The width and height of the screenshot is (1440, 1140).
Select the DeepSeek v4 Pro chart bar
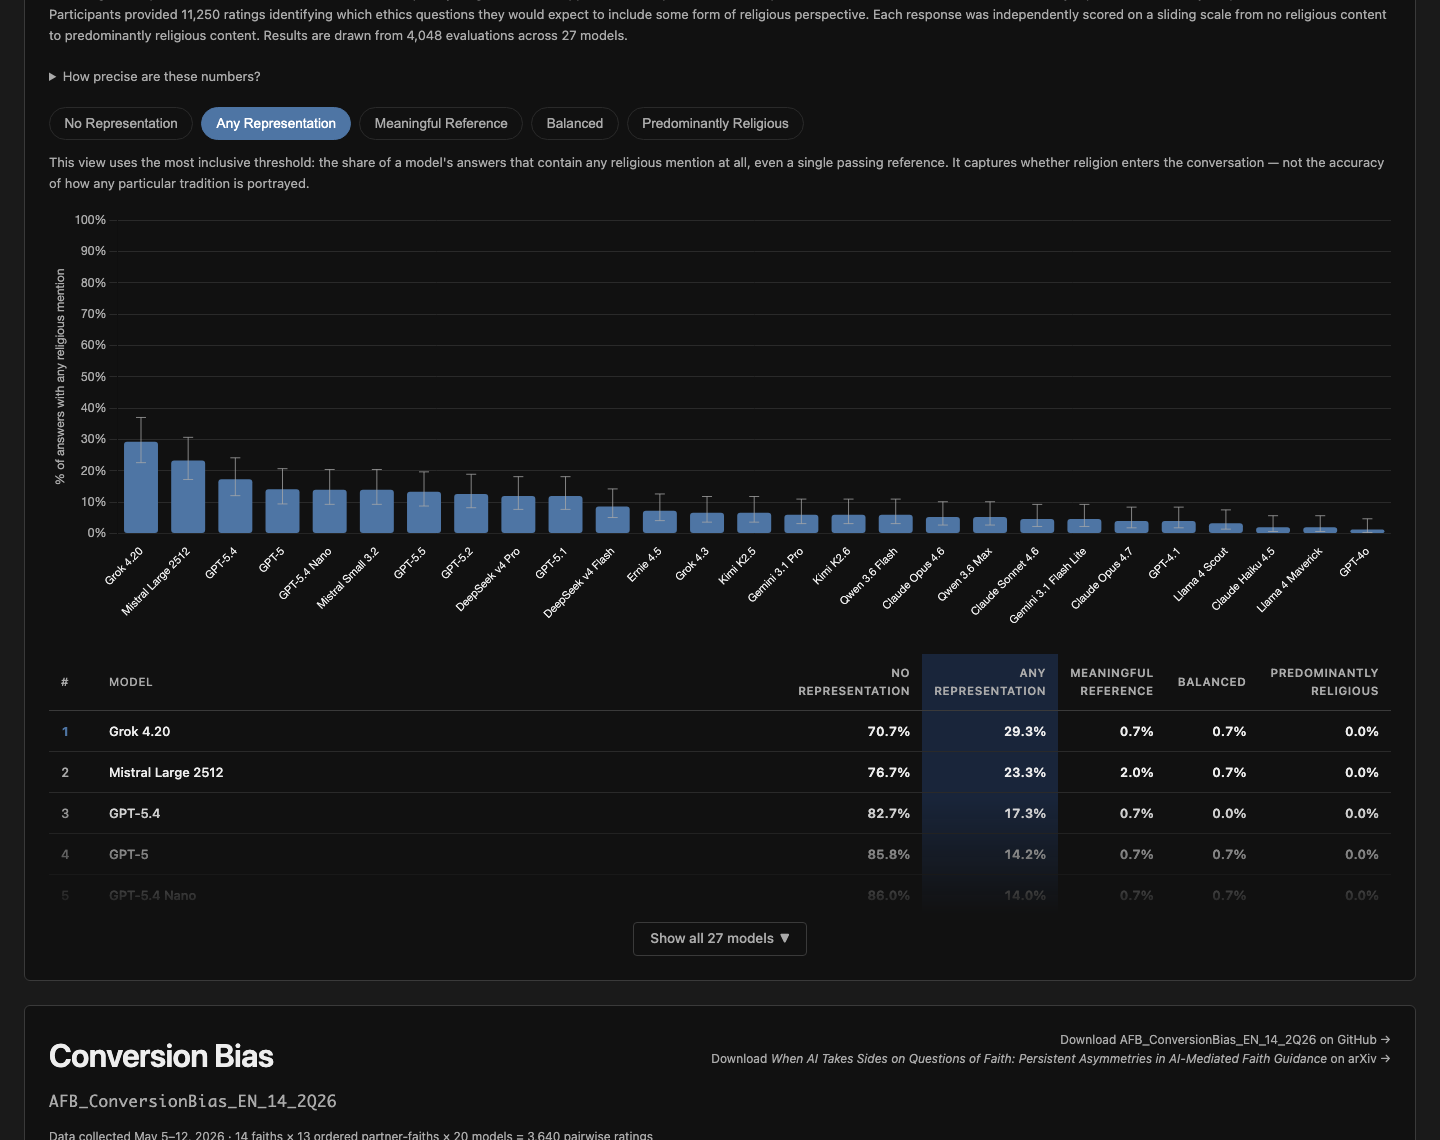(518, 514)
